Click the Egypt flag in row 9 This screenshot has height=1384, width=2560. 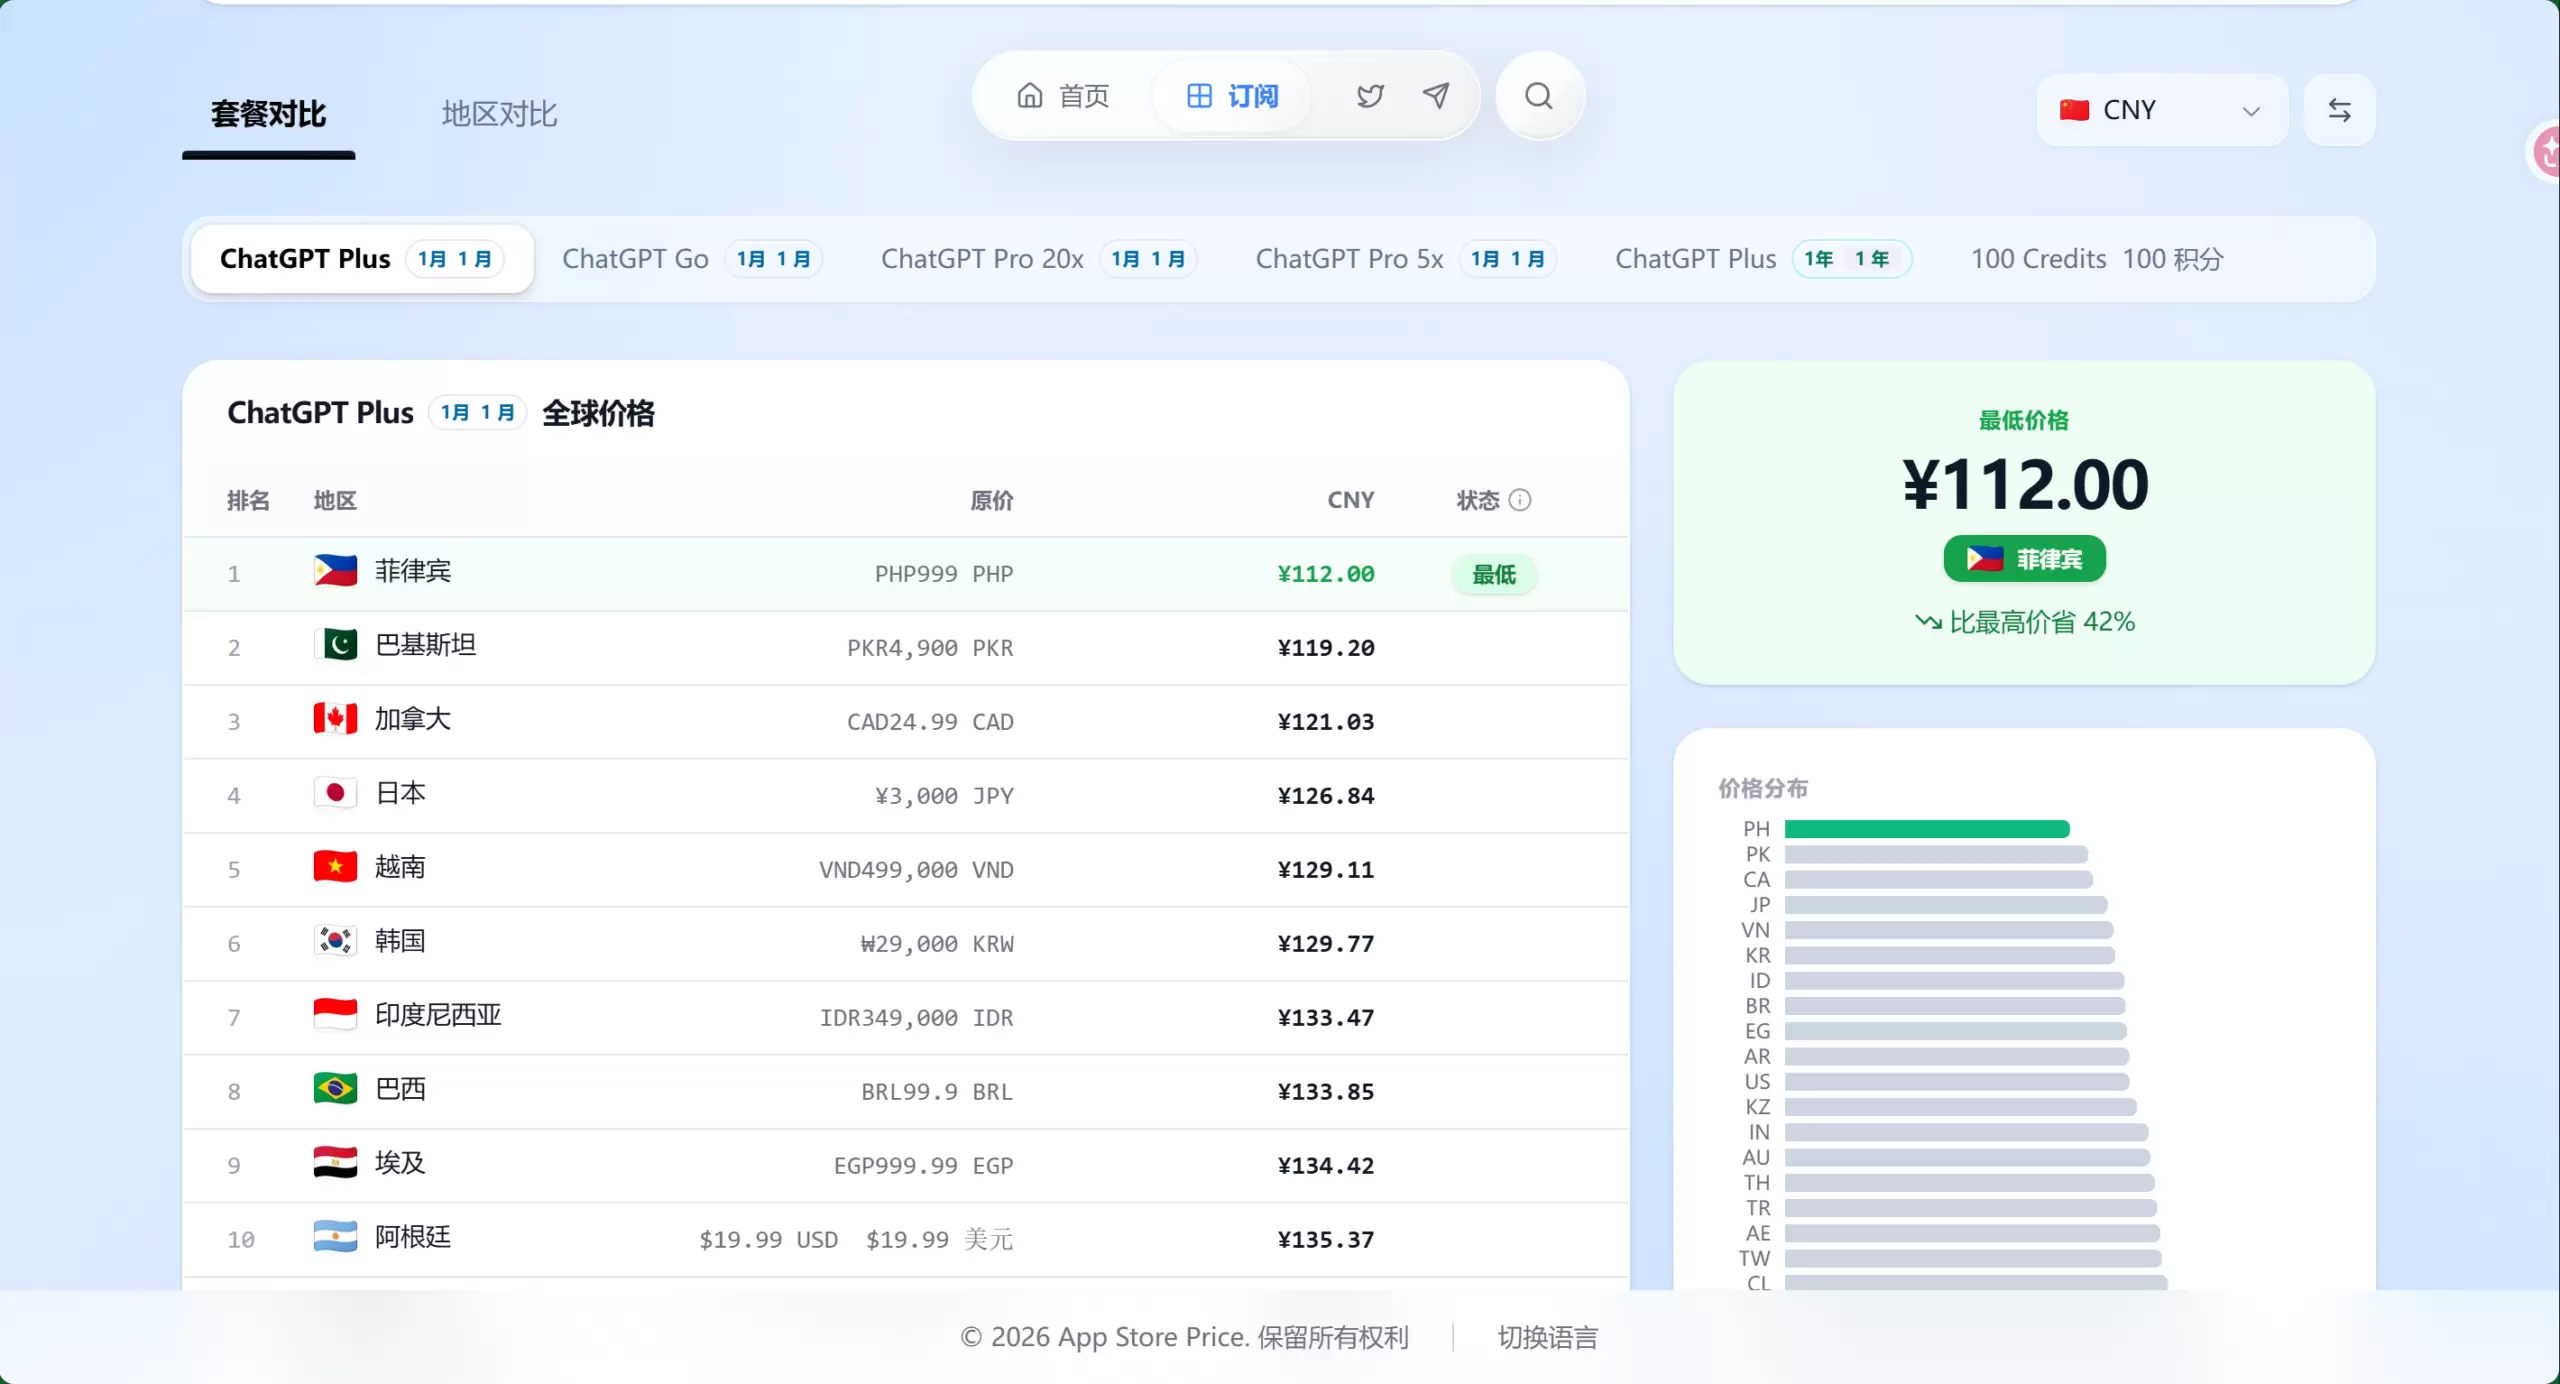click(x=335, y=1163)
